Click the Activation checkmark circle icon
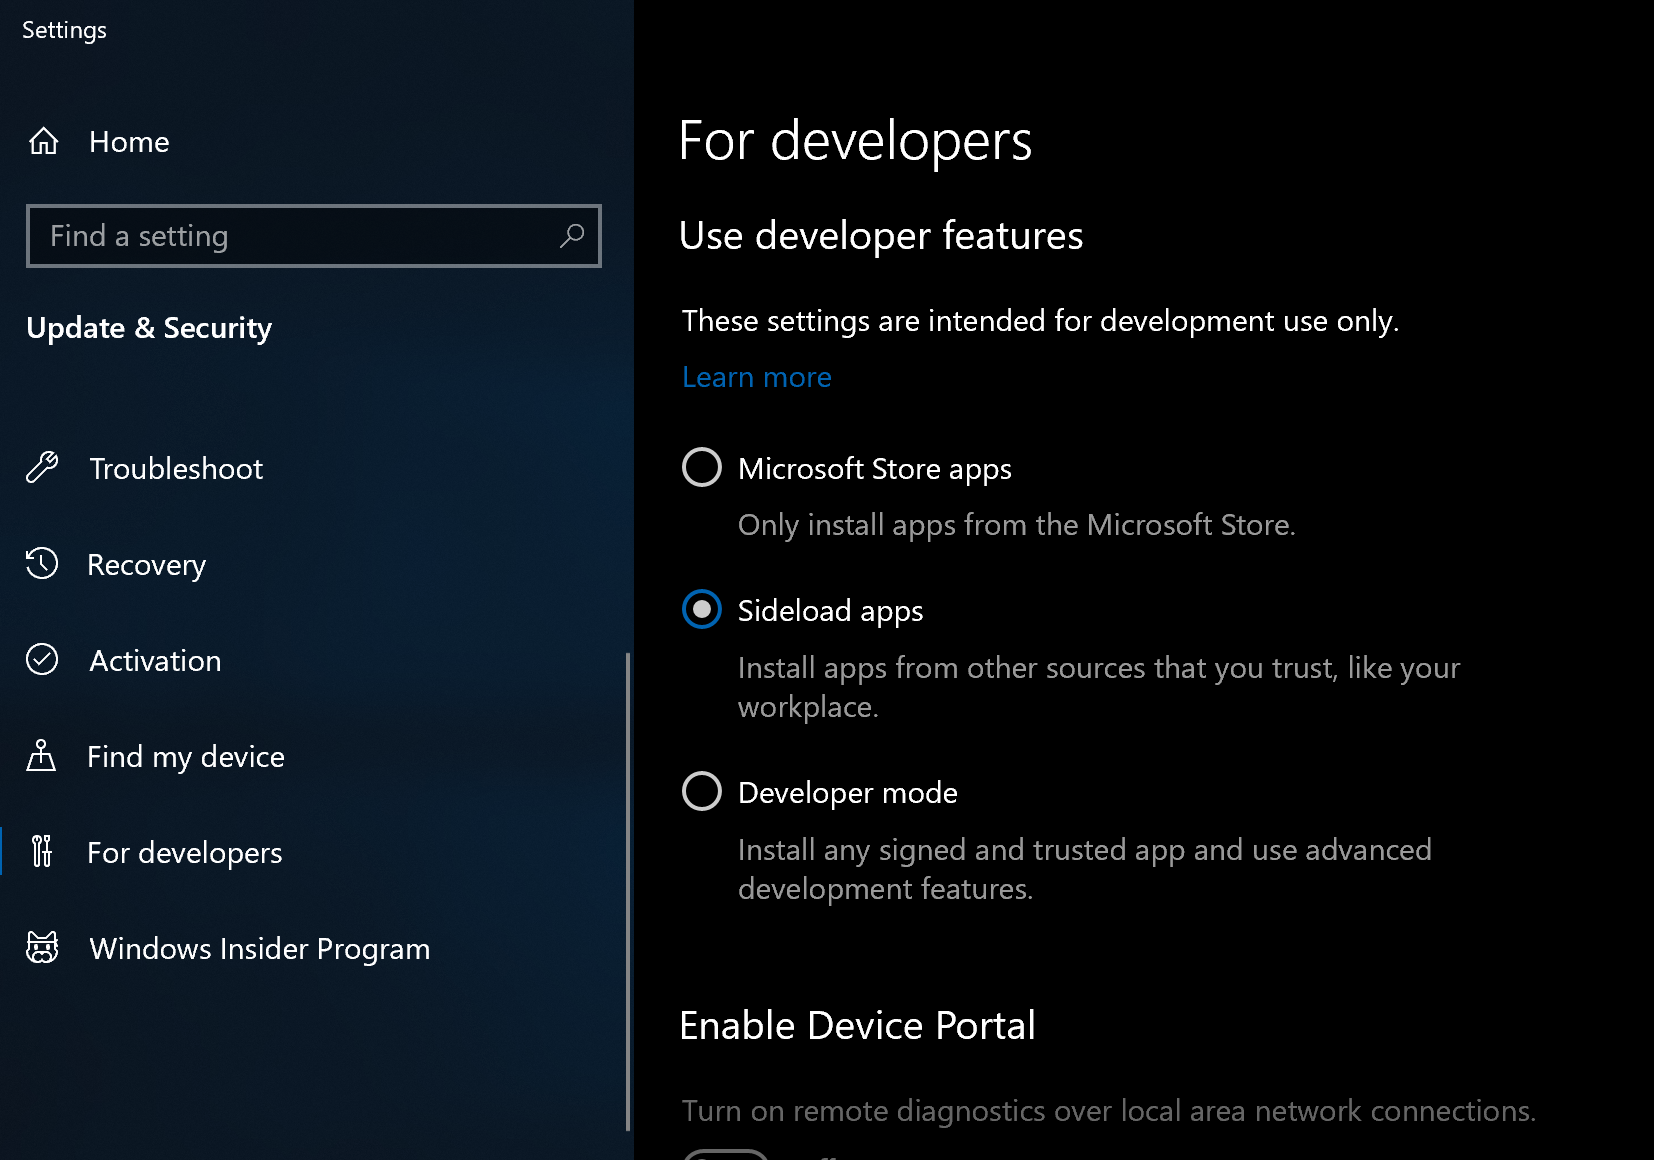1654x1160 pixels. pyautogui.click(x=42, y=660)
